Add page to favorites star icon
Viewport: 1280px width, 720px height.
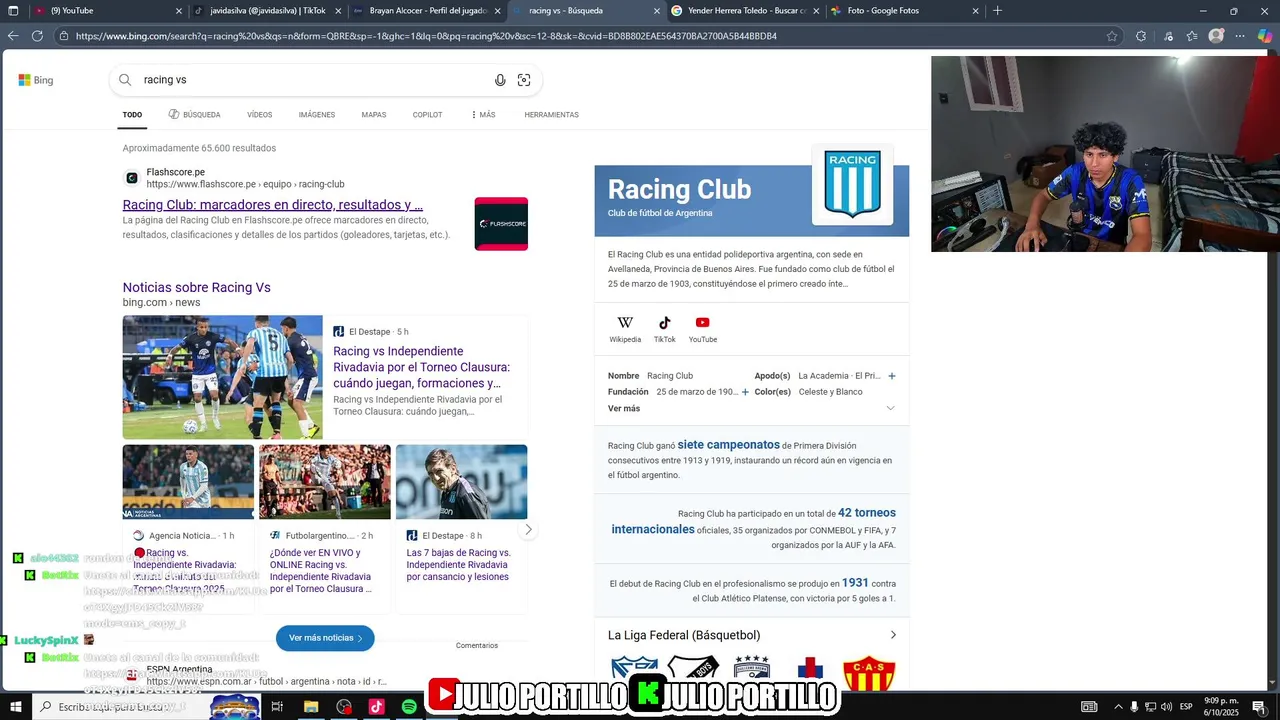[1112, 36]
